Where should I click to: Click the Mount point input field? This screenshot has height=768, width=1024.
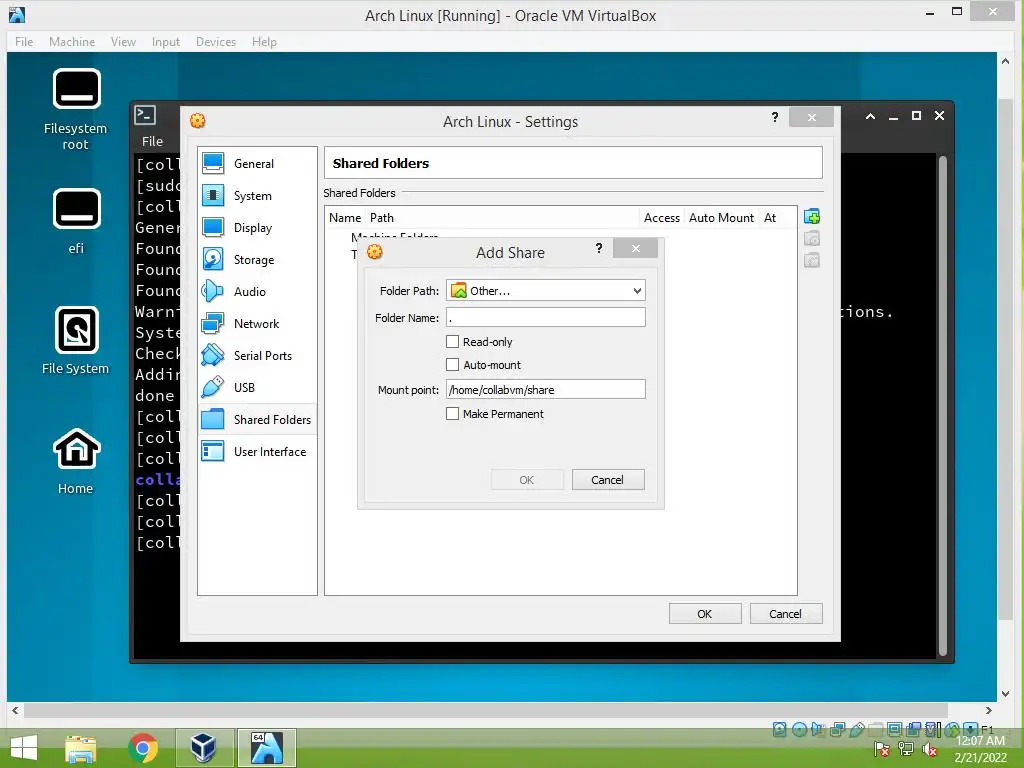pyautogui.click(x=546, y=389)
